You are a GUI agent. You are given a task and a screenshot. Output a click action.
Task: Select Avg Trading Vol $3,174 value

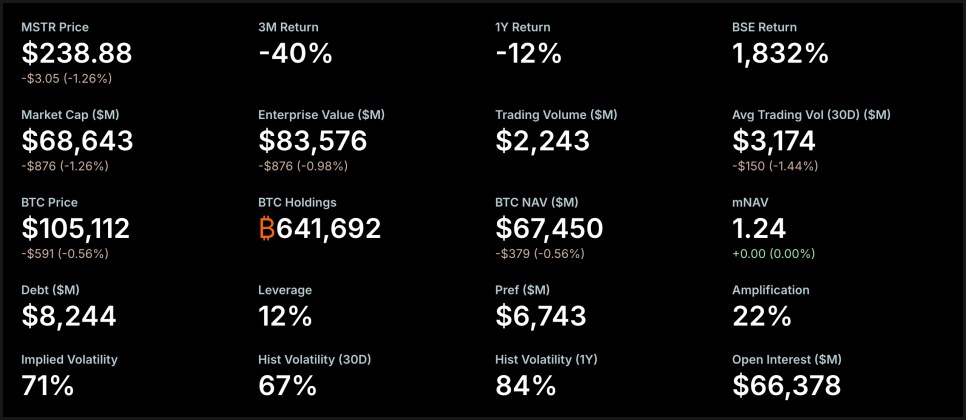774,141
